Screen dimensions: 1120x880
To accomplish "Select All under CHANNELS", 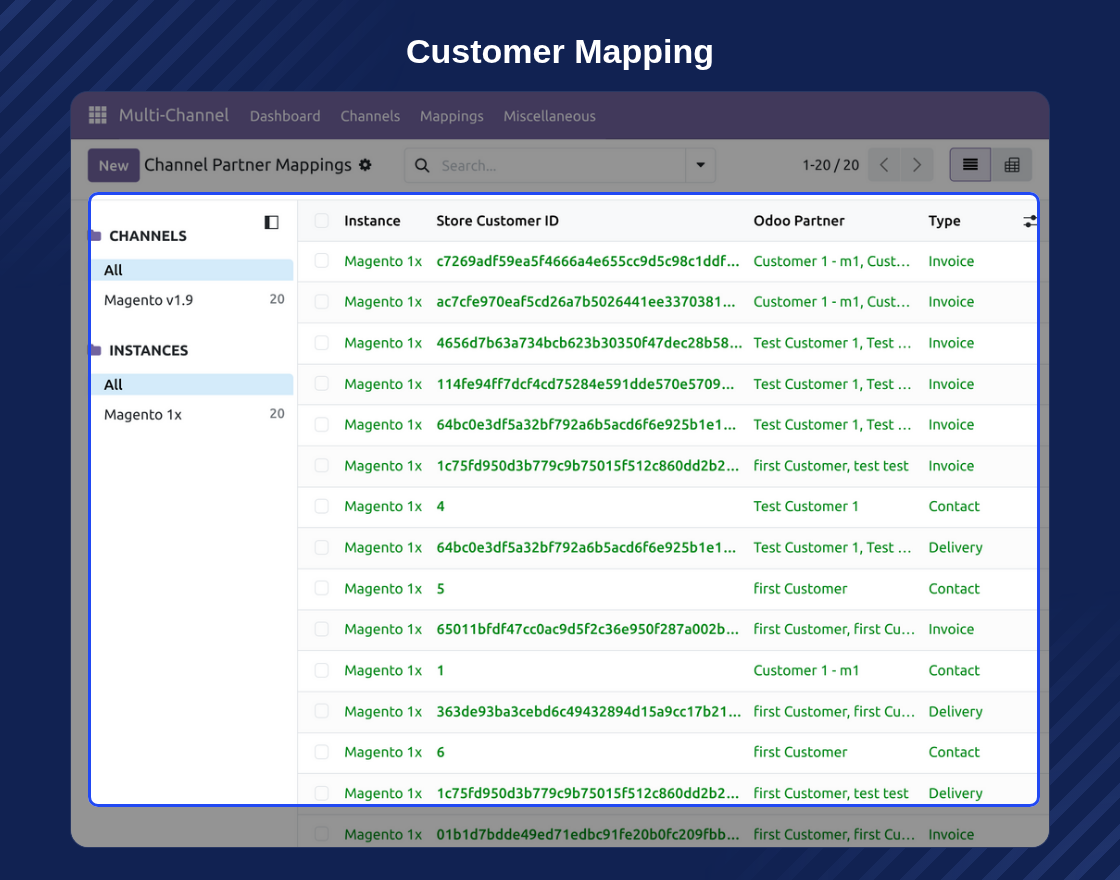I will click(x=192, y=270).
